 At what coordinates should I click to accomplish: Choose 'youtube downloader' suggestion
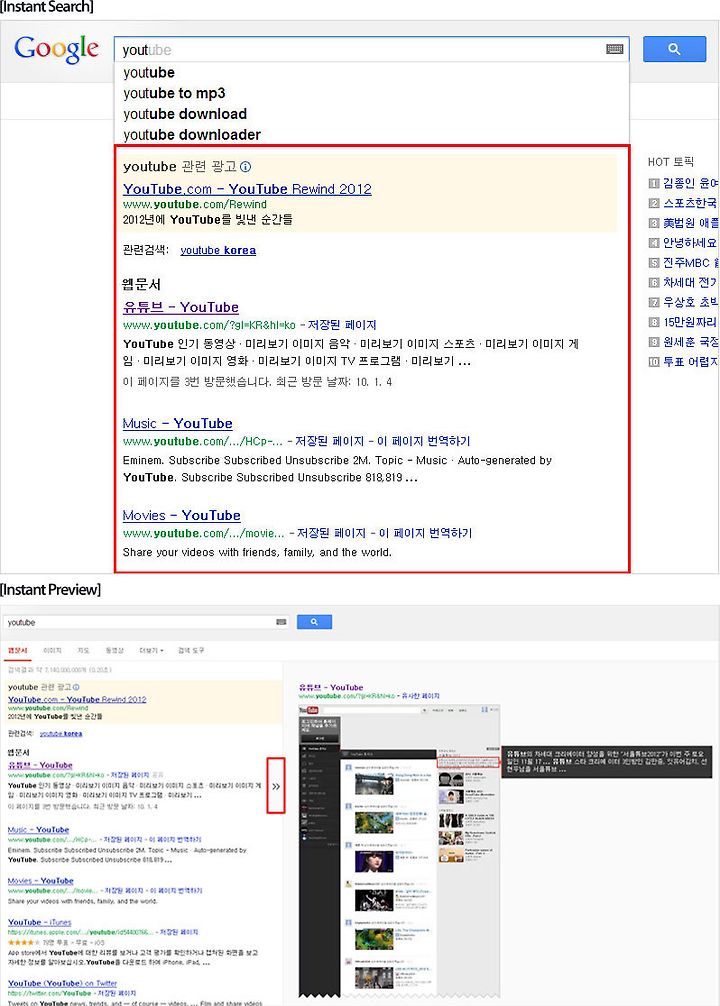(x=192, y=135)
